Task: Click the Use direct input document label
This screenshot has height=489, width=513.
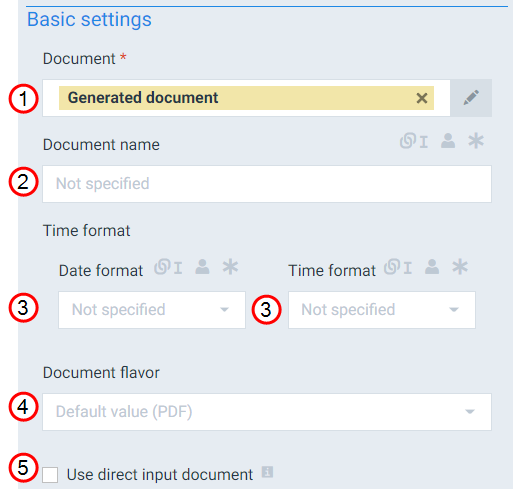Action: [160, 475]
